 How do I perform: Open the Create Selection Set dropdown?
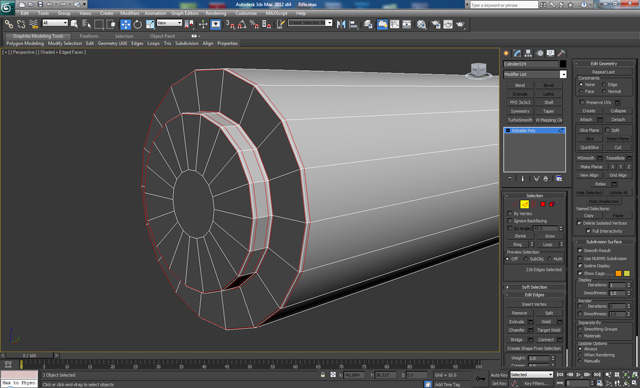point(310,23)
